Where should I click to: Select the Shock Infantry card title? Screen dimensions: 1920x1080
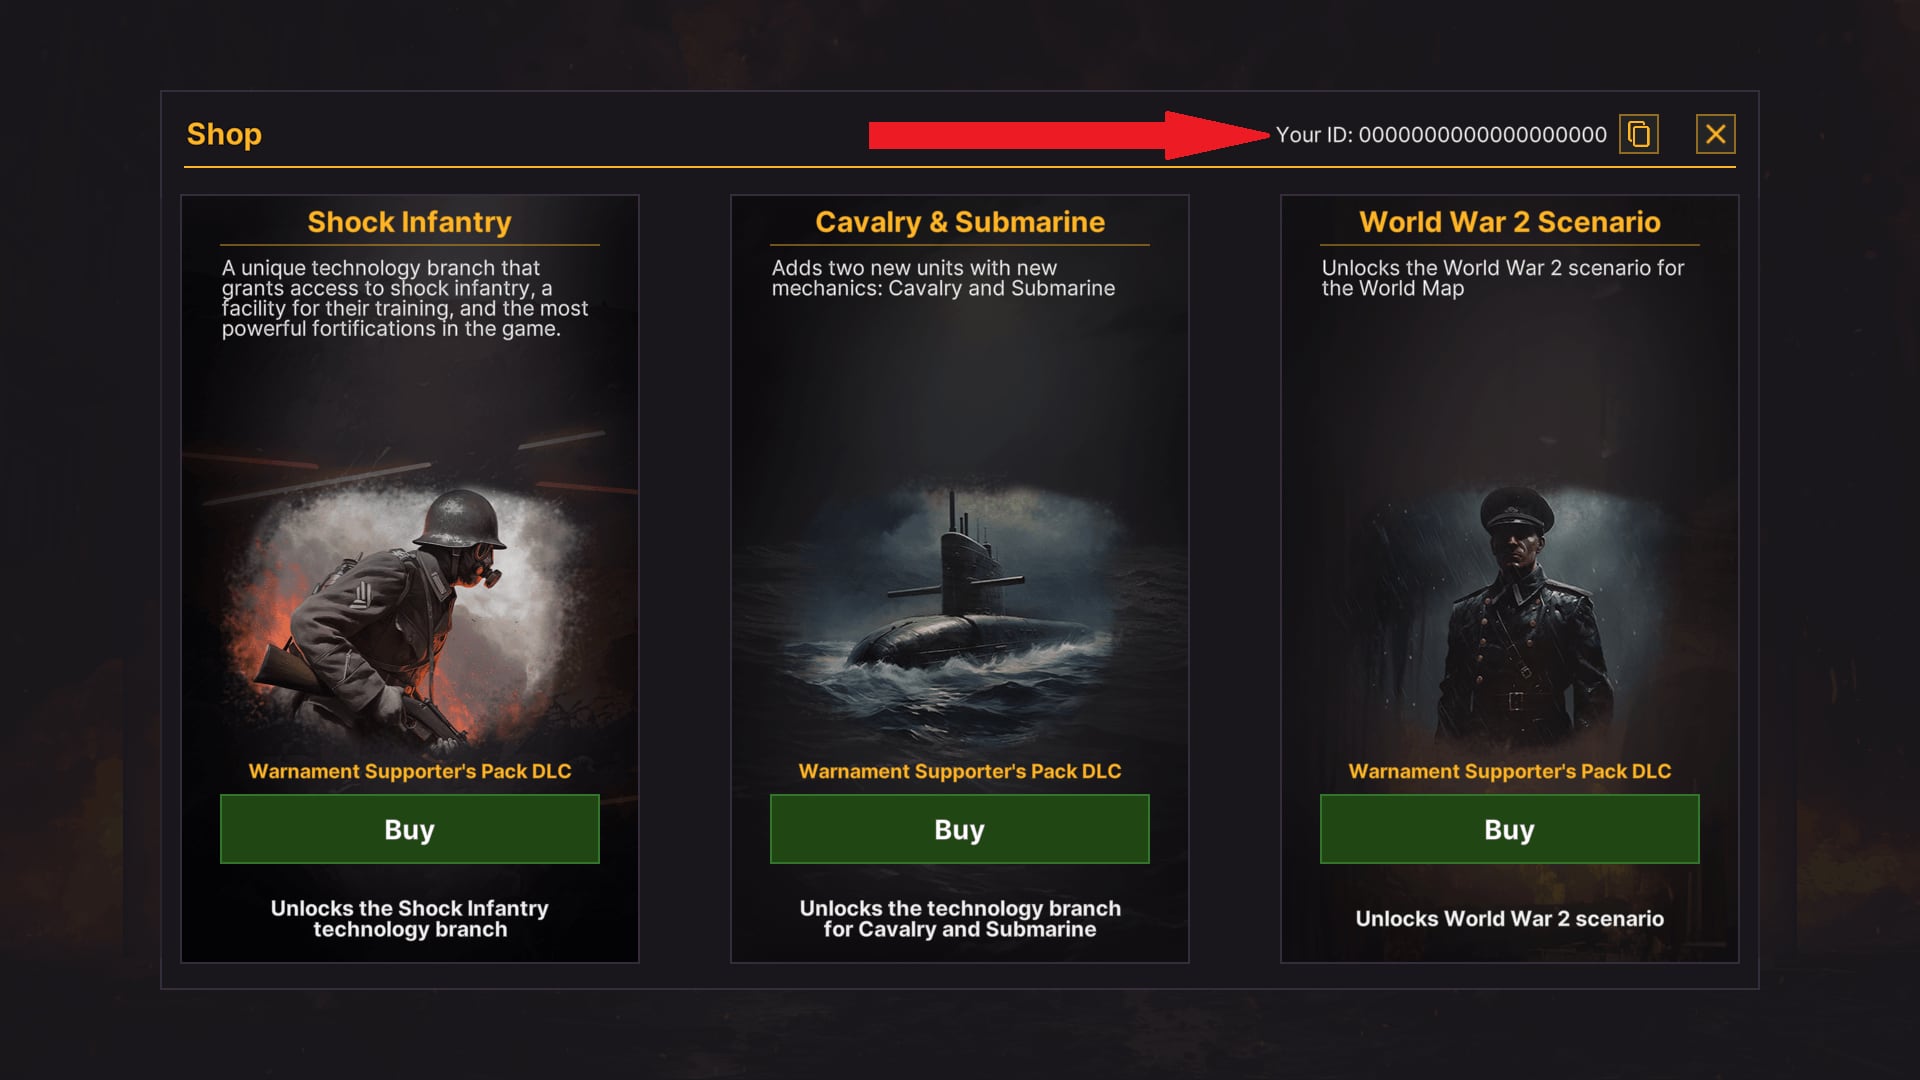click(409, 222)
